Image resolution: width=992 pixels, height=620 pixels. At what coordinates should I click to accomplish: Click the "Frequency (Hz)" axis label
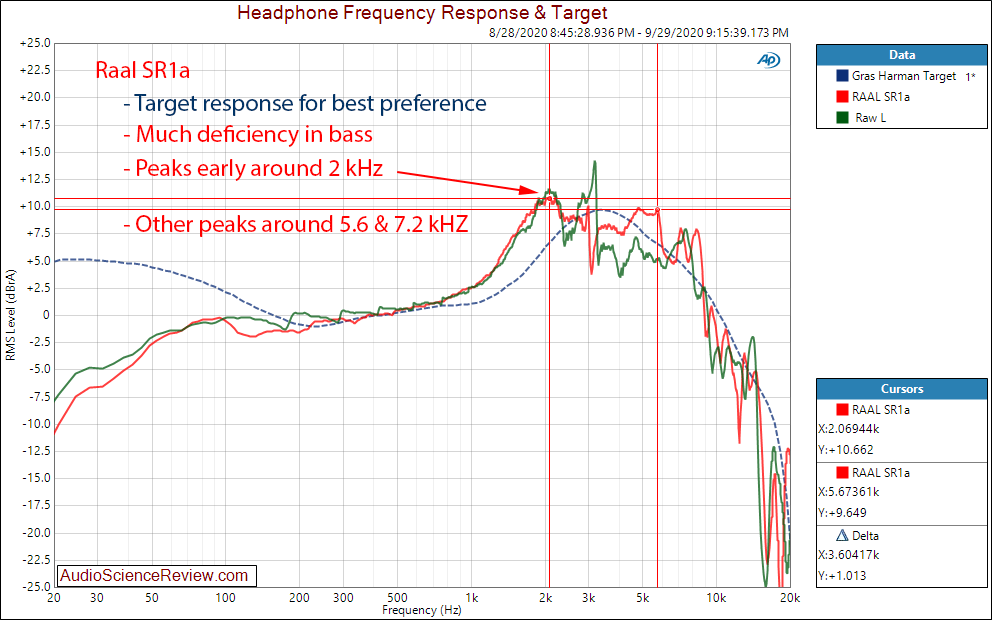[x=422, y=611]
